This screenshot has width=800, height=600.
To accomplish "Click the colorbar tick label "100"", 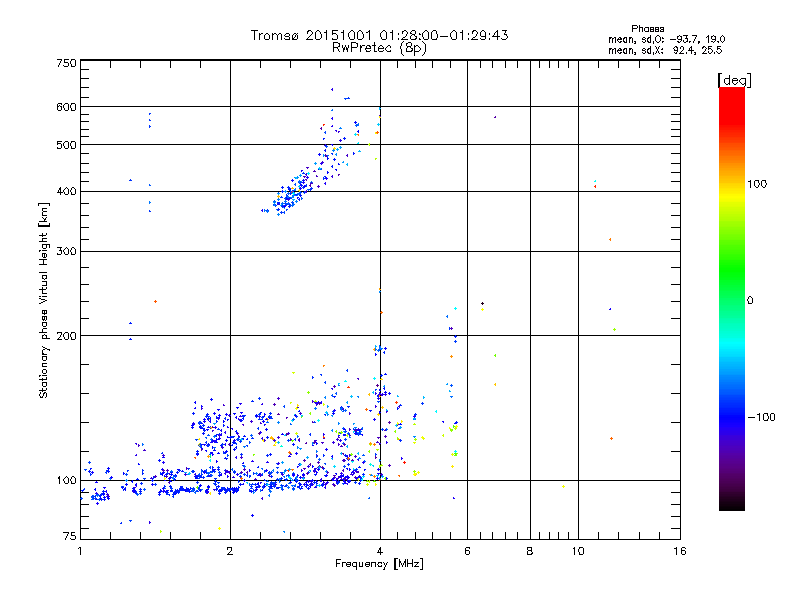I will click(x=757, y=184).
